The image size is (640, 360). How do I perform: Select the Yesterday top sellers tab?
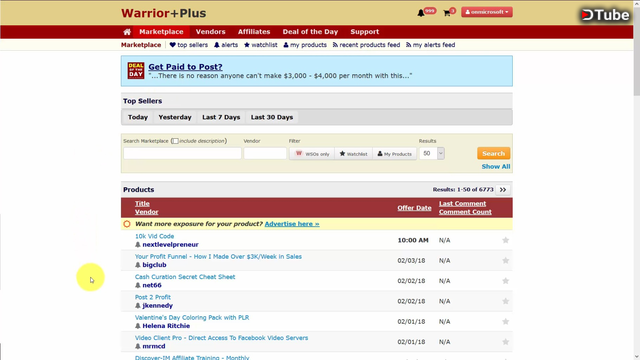coord(175,118)
